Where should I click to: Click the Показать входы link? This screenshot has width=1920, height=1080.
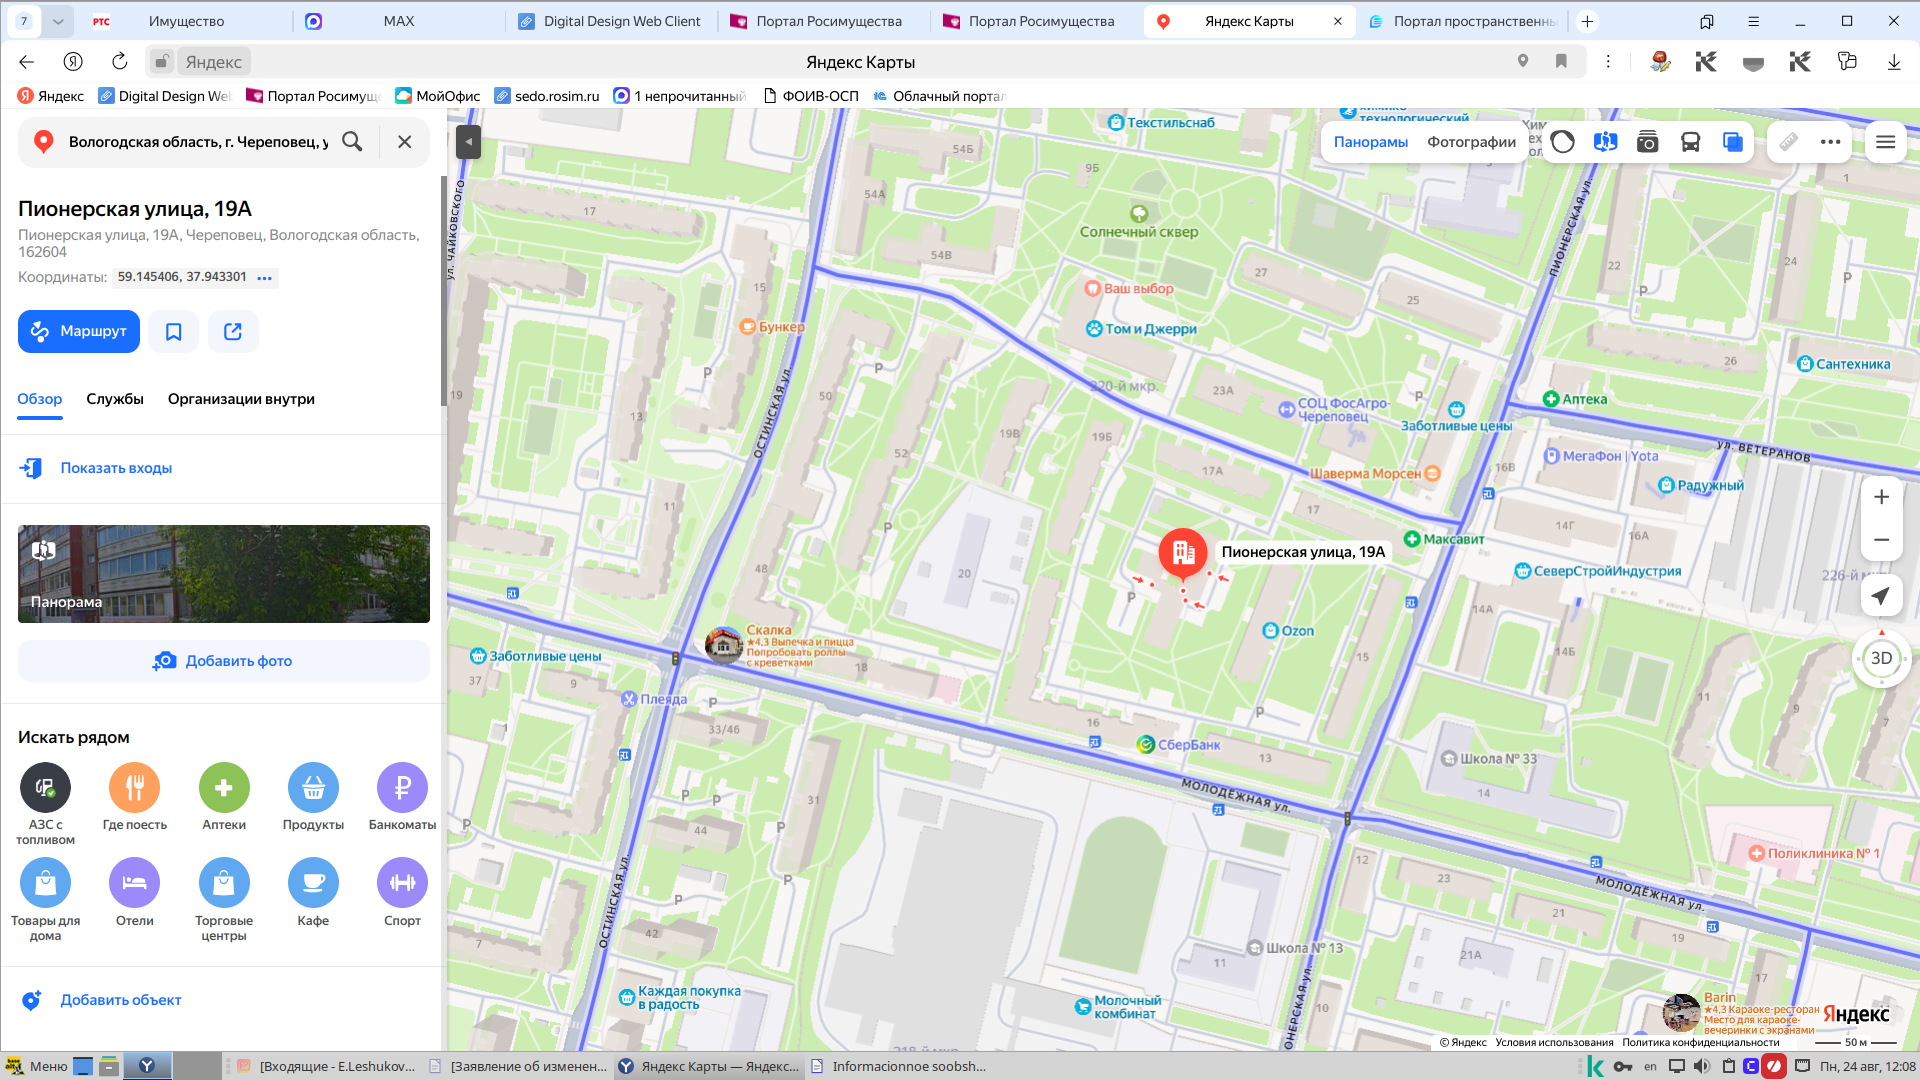pyautogui.click(x=116, y=468)
